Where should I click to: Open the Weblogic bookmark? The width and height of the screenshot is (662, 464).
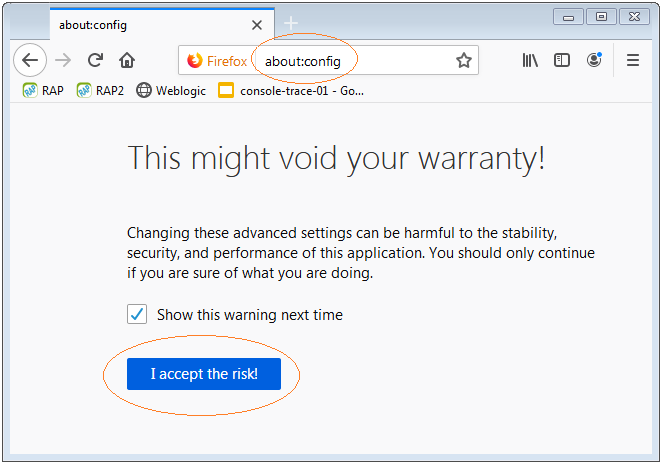(x=171, y=90)
